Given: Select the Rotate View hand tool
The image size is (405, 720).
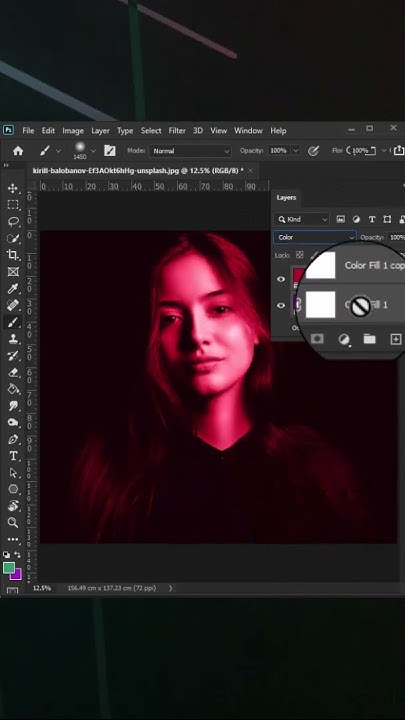Looking at the screenshot, I should [x=13, y=506].
